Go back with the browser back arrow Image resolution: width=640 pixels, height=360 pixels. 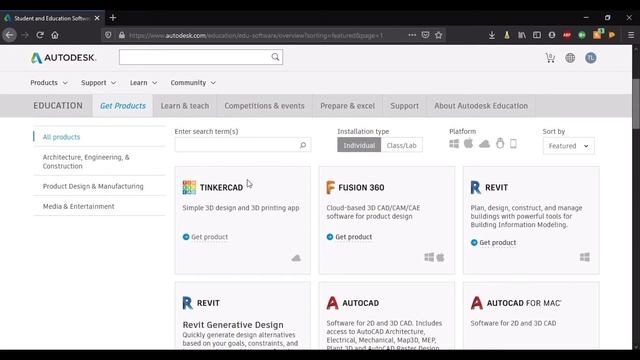[x=9, y=35]
